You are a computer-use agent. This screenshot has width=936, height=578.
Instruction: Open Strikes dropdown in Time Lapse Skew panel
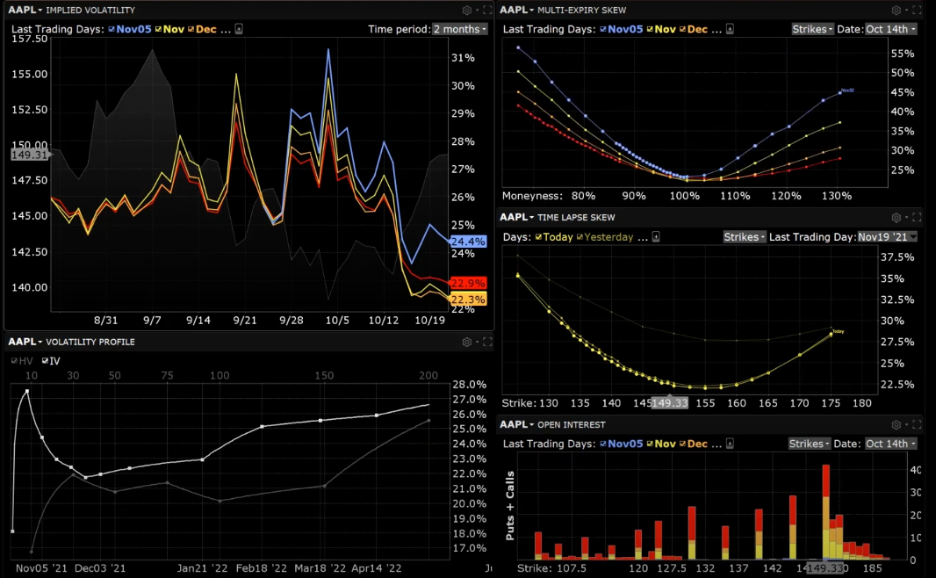(x=744, y=237)
